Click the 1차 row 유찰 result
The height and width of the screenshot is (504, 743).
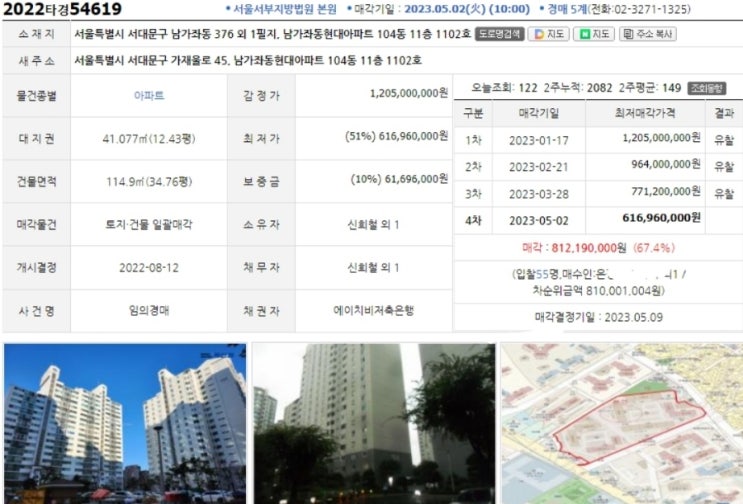pos(724,141)
